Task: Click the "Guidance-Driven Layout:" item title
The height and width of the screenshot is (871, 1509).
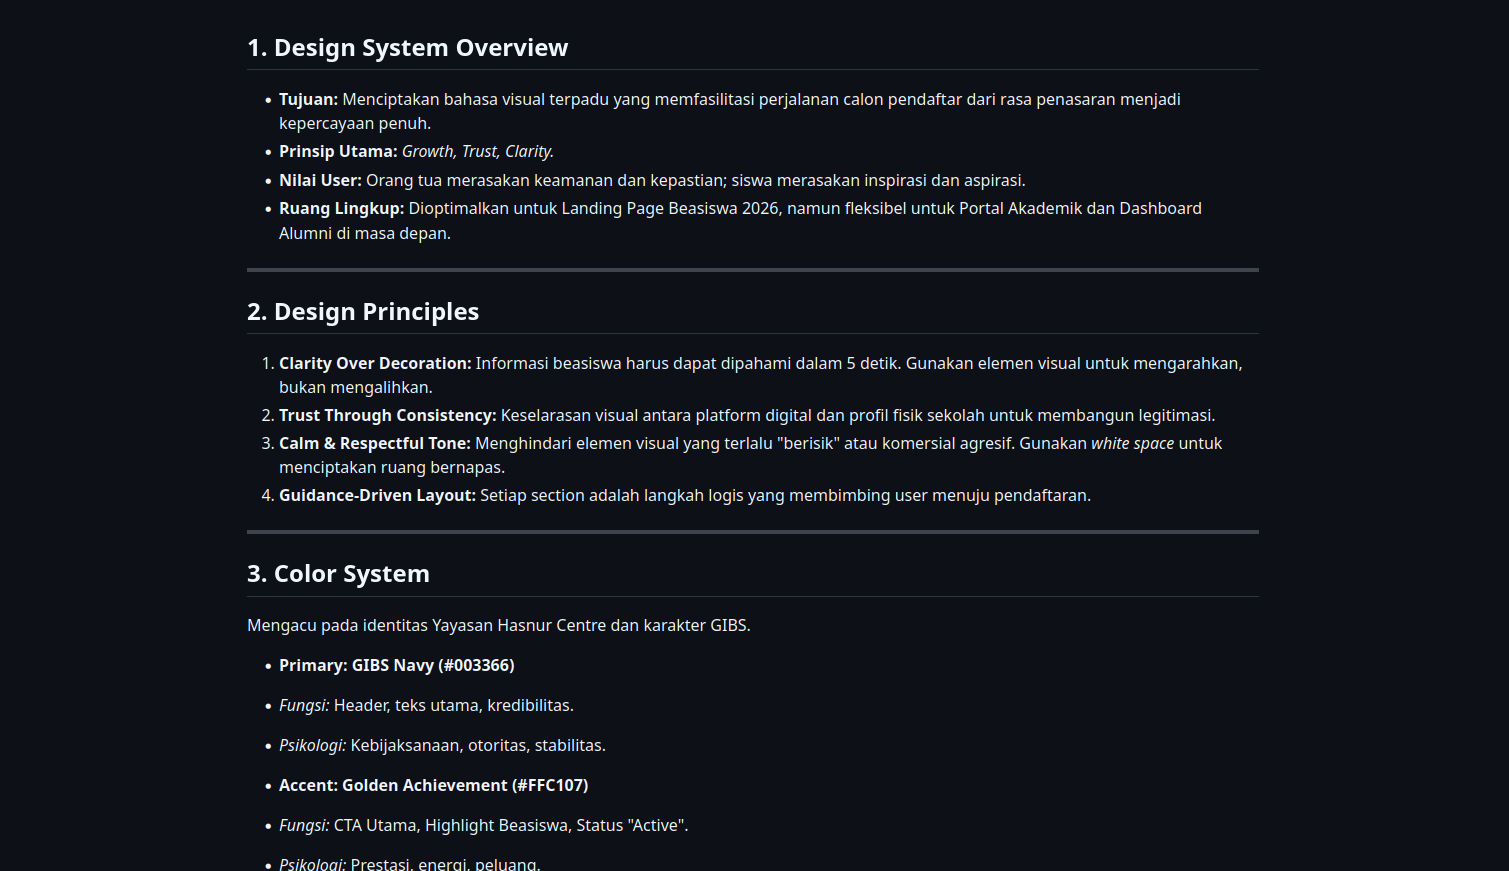Action: [x=377, y=496]
